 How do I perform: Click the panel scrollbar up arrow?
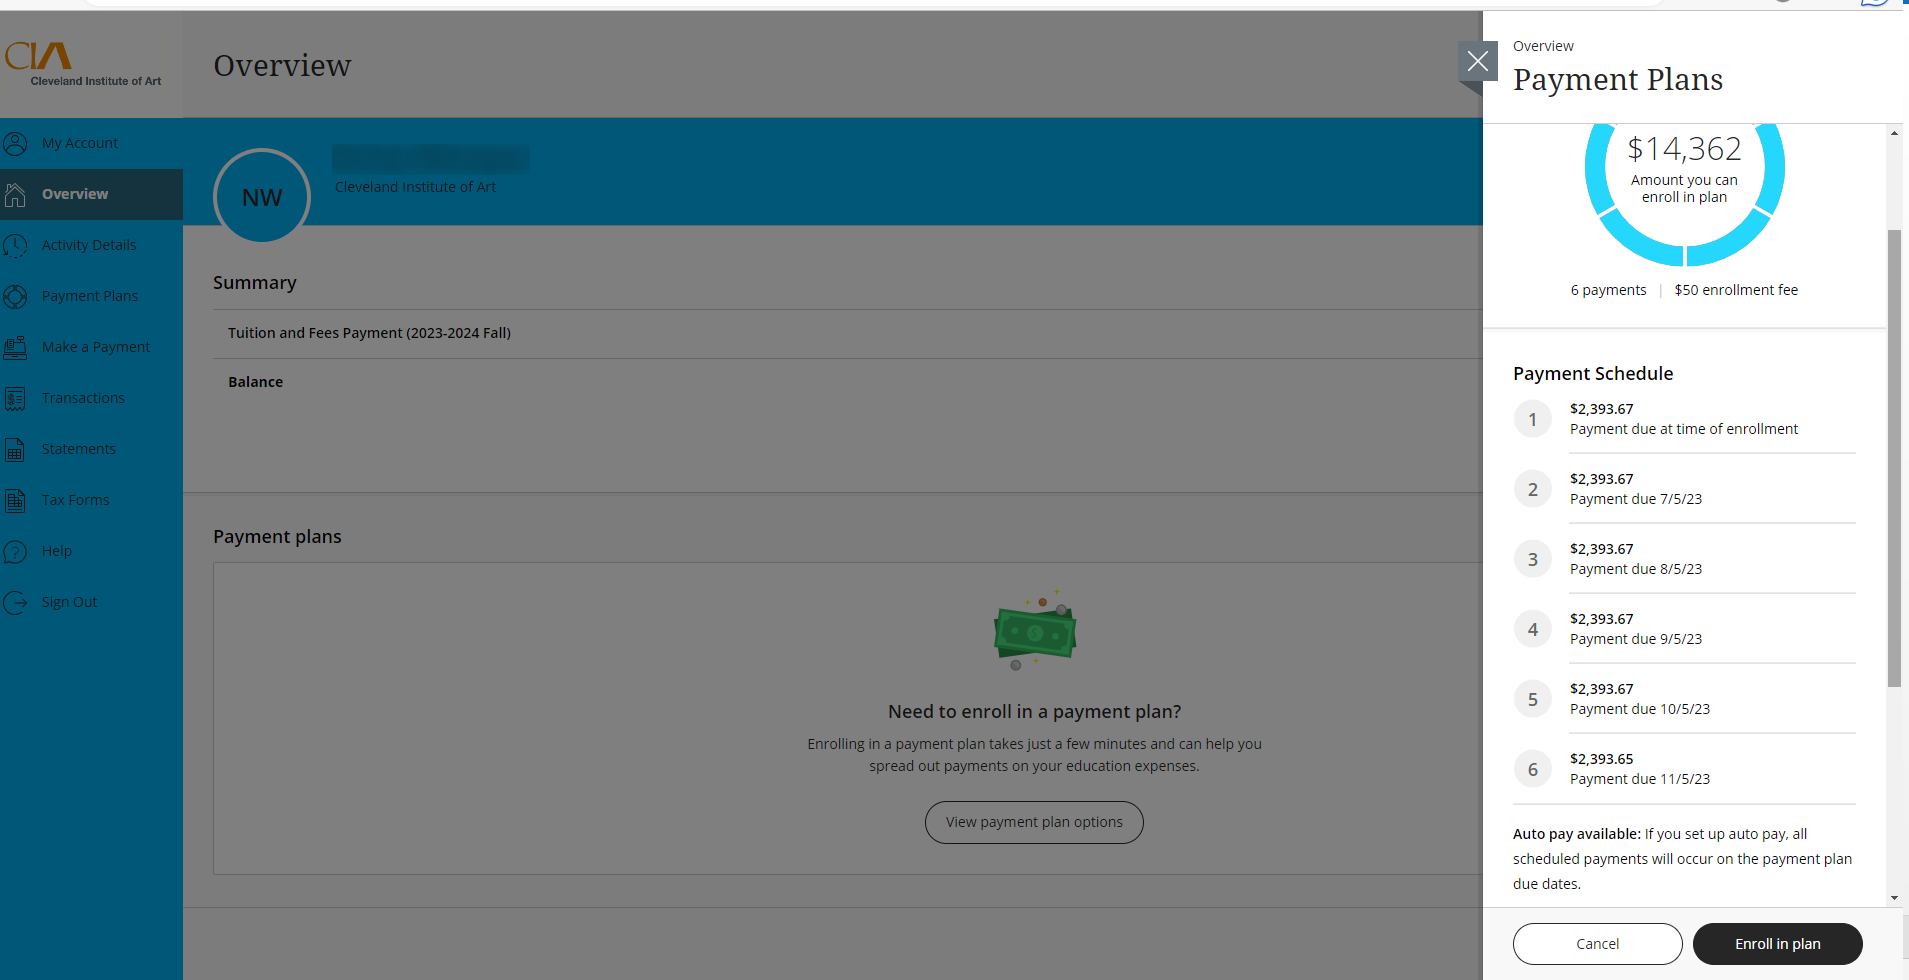(x=1894, y=132)
